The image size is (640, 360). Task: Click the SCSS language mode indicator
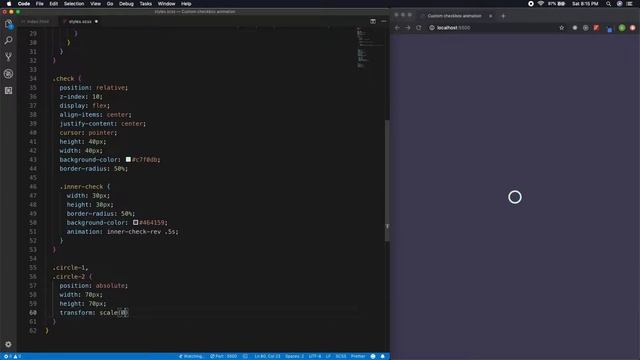[341, 356]
